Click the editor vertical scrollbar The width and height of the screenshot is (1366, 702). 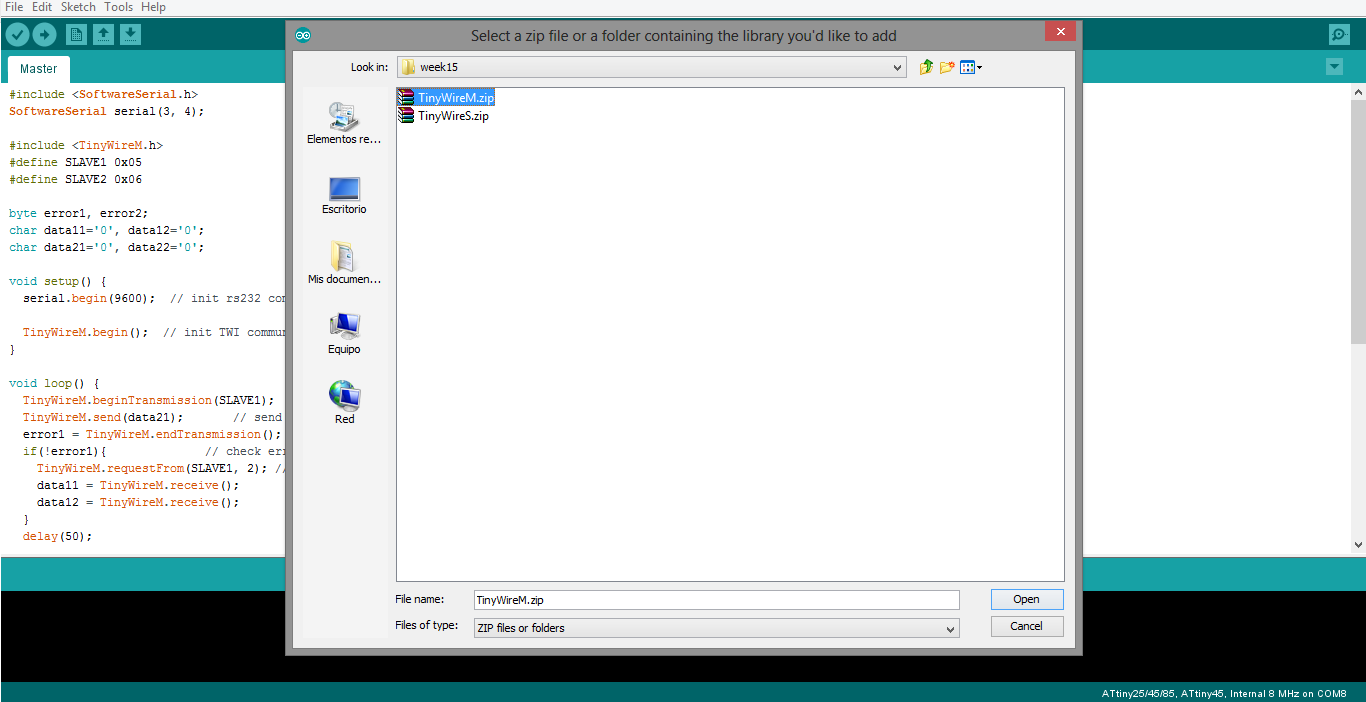1358,220
